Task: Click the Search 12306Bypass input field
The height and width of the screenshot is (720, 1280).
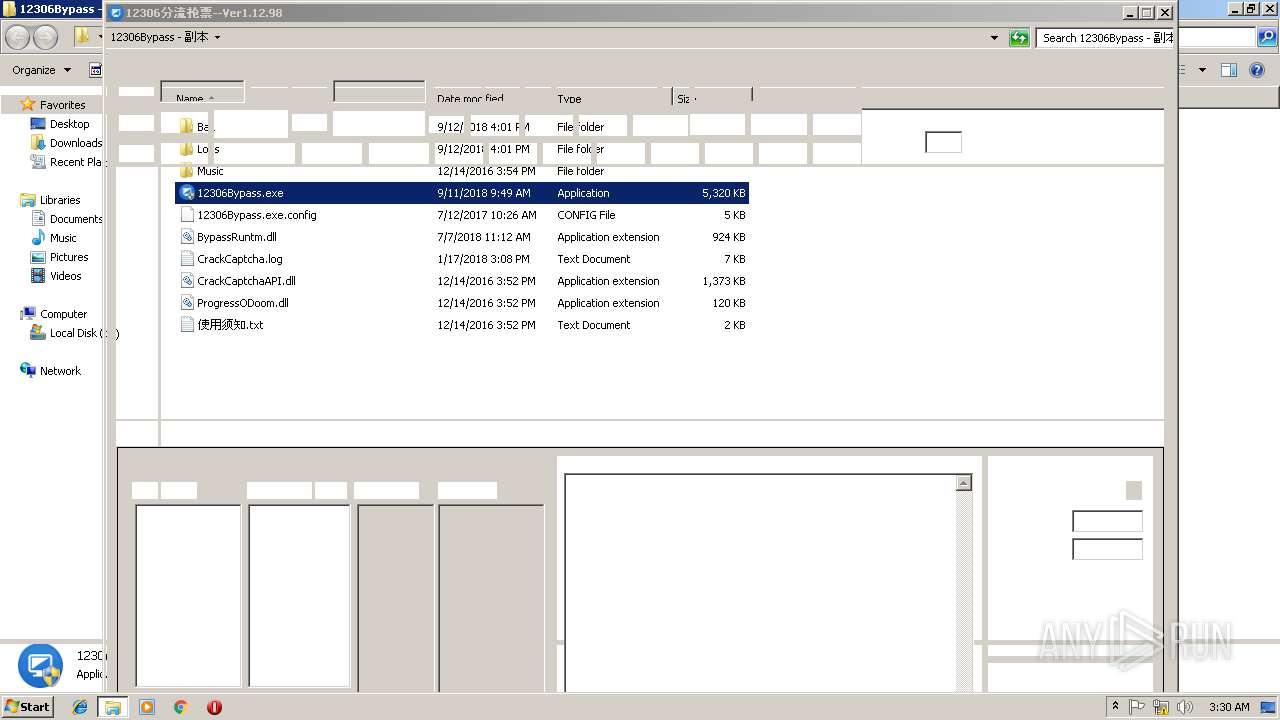Action: tap(1105, 38)
